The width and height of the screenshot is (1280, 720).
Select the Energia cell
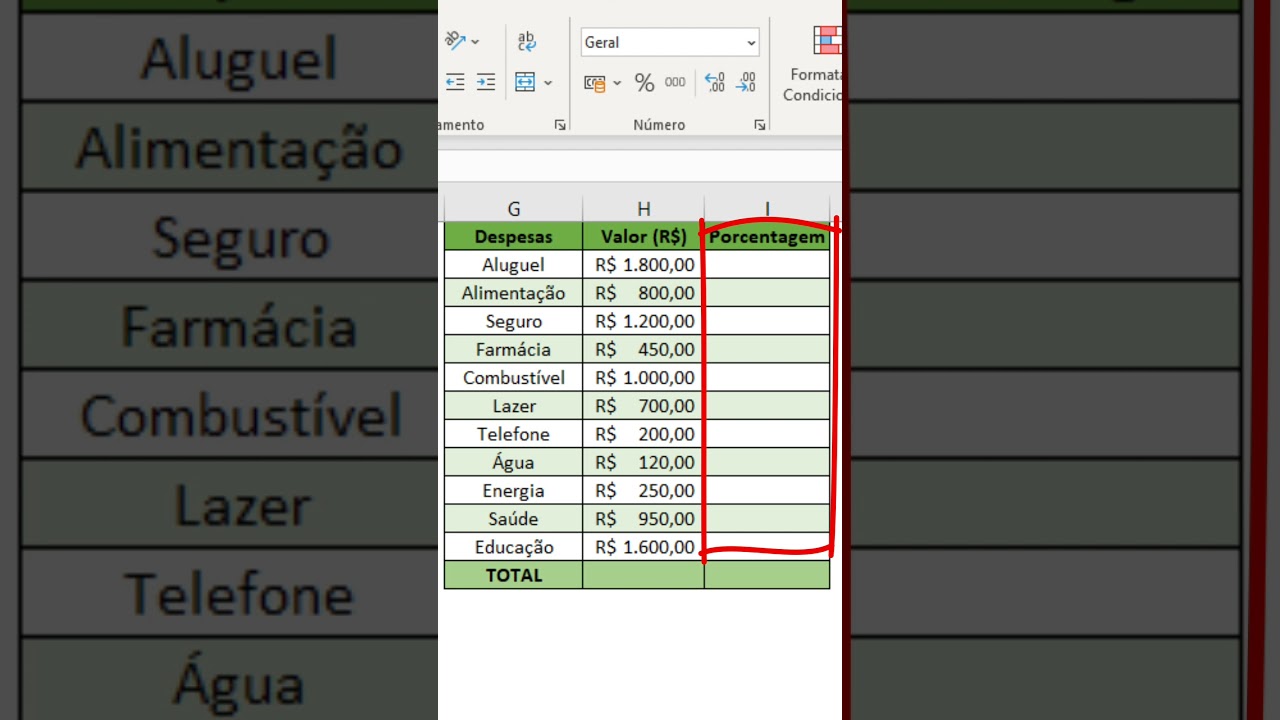pyautogui.click(x=513, y=490)
